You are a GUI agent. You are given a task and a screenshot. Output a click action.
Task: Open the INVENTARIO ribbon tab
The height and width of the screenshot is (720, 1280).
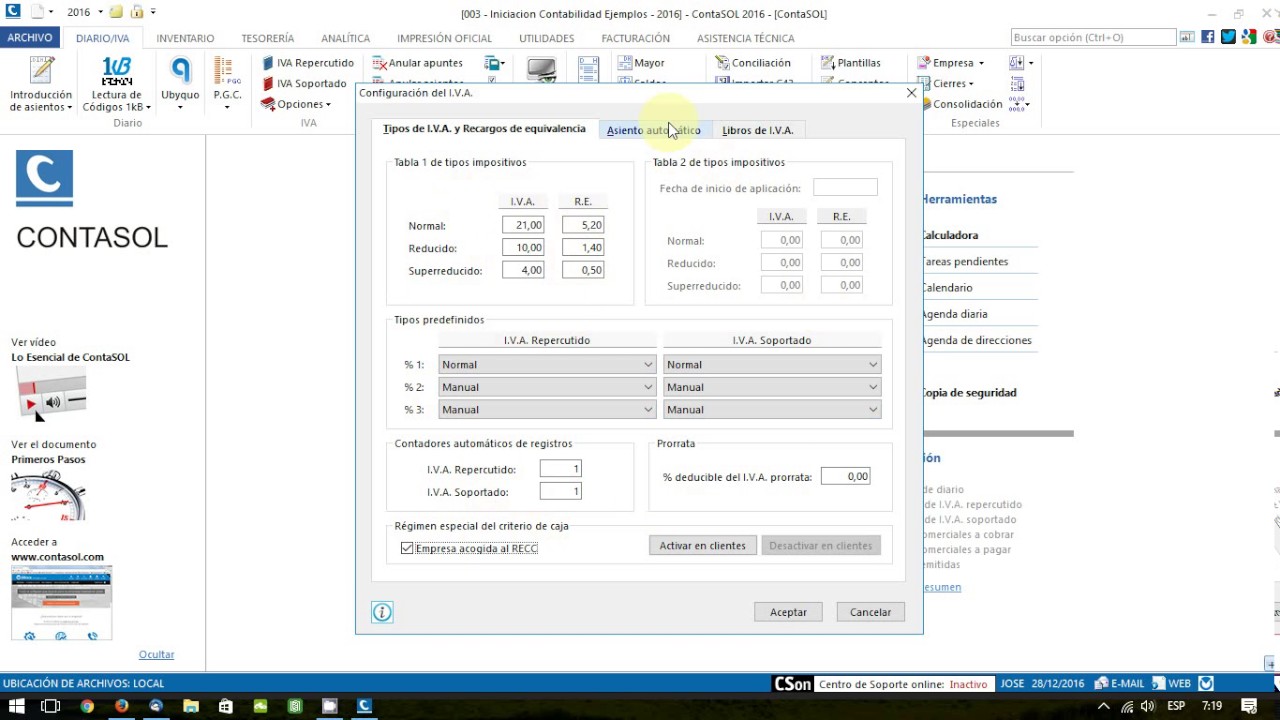(185, 38)
